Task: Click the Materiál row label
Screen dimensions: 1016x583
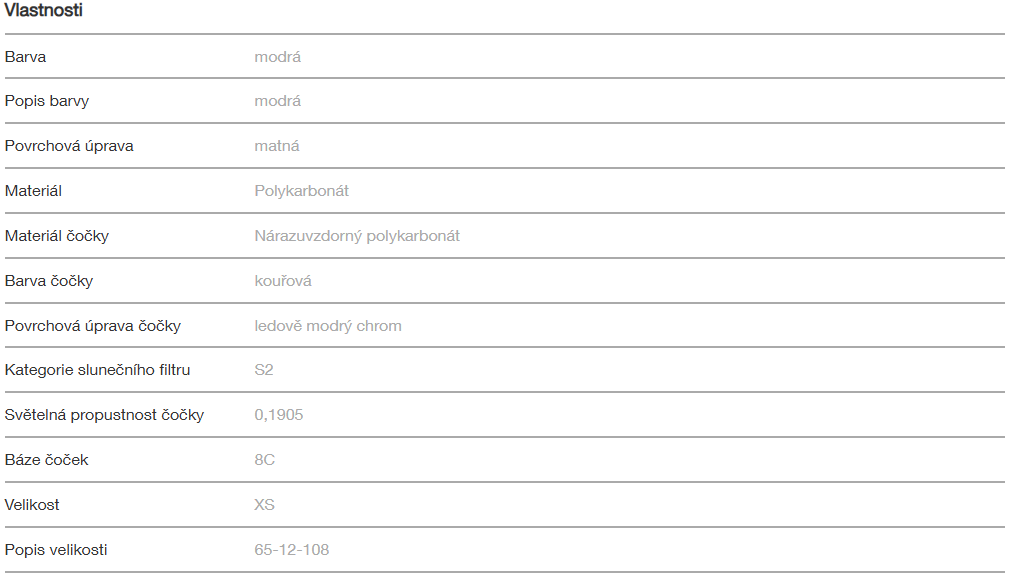Action: point(33,190)
